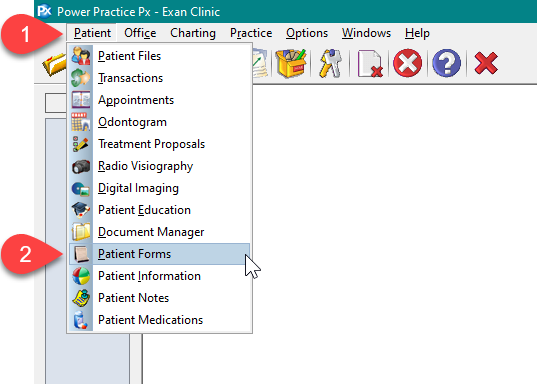
Task: Choose Patient Medications menu entry
Action: 160,320
